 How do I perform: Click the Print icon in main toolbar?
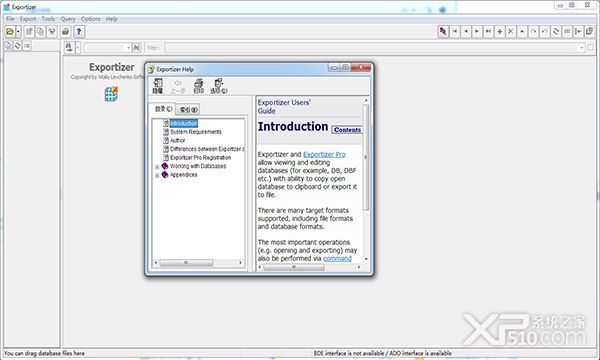tap(65, 32)
